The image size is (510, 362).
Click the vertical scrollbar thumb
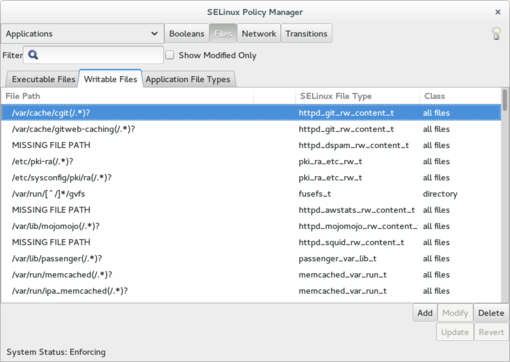click(x=505, y=100)
